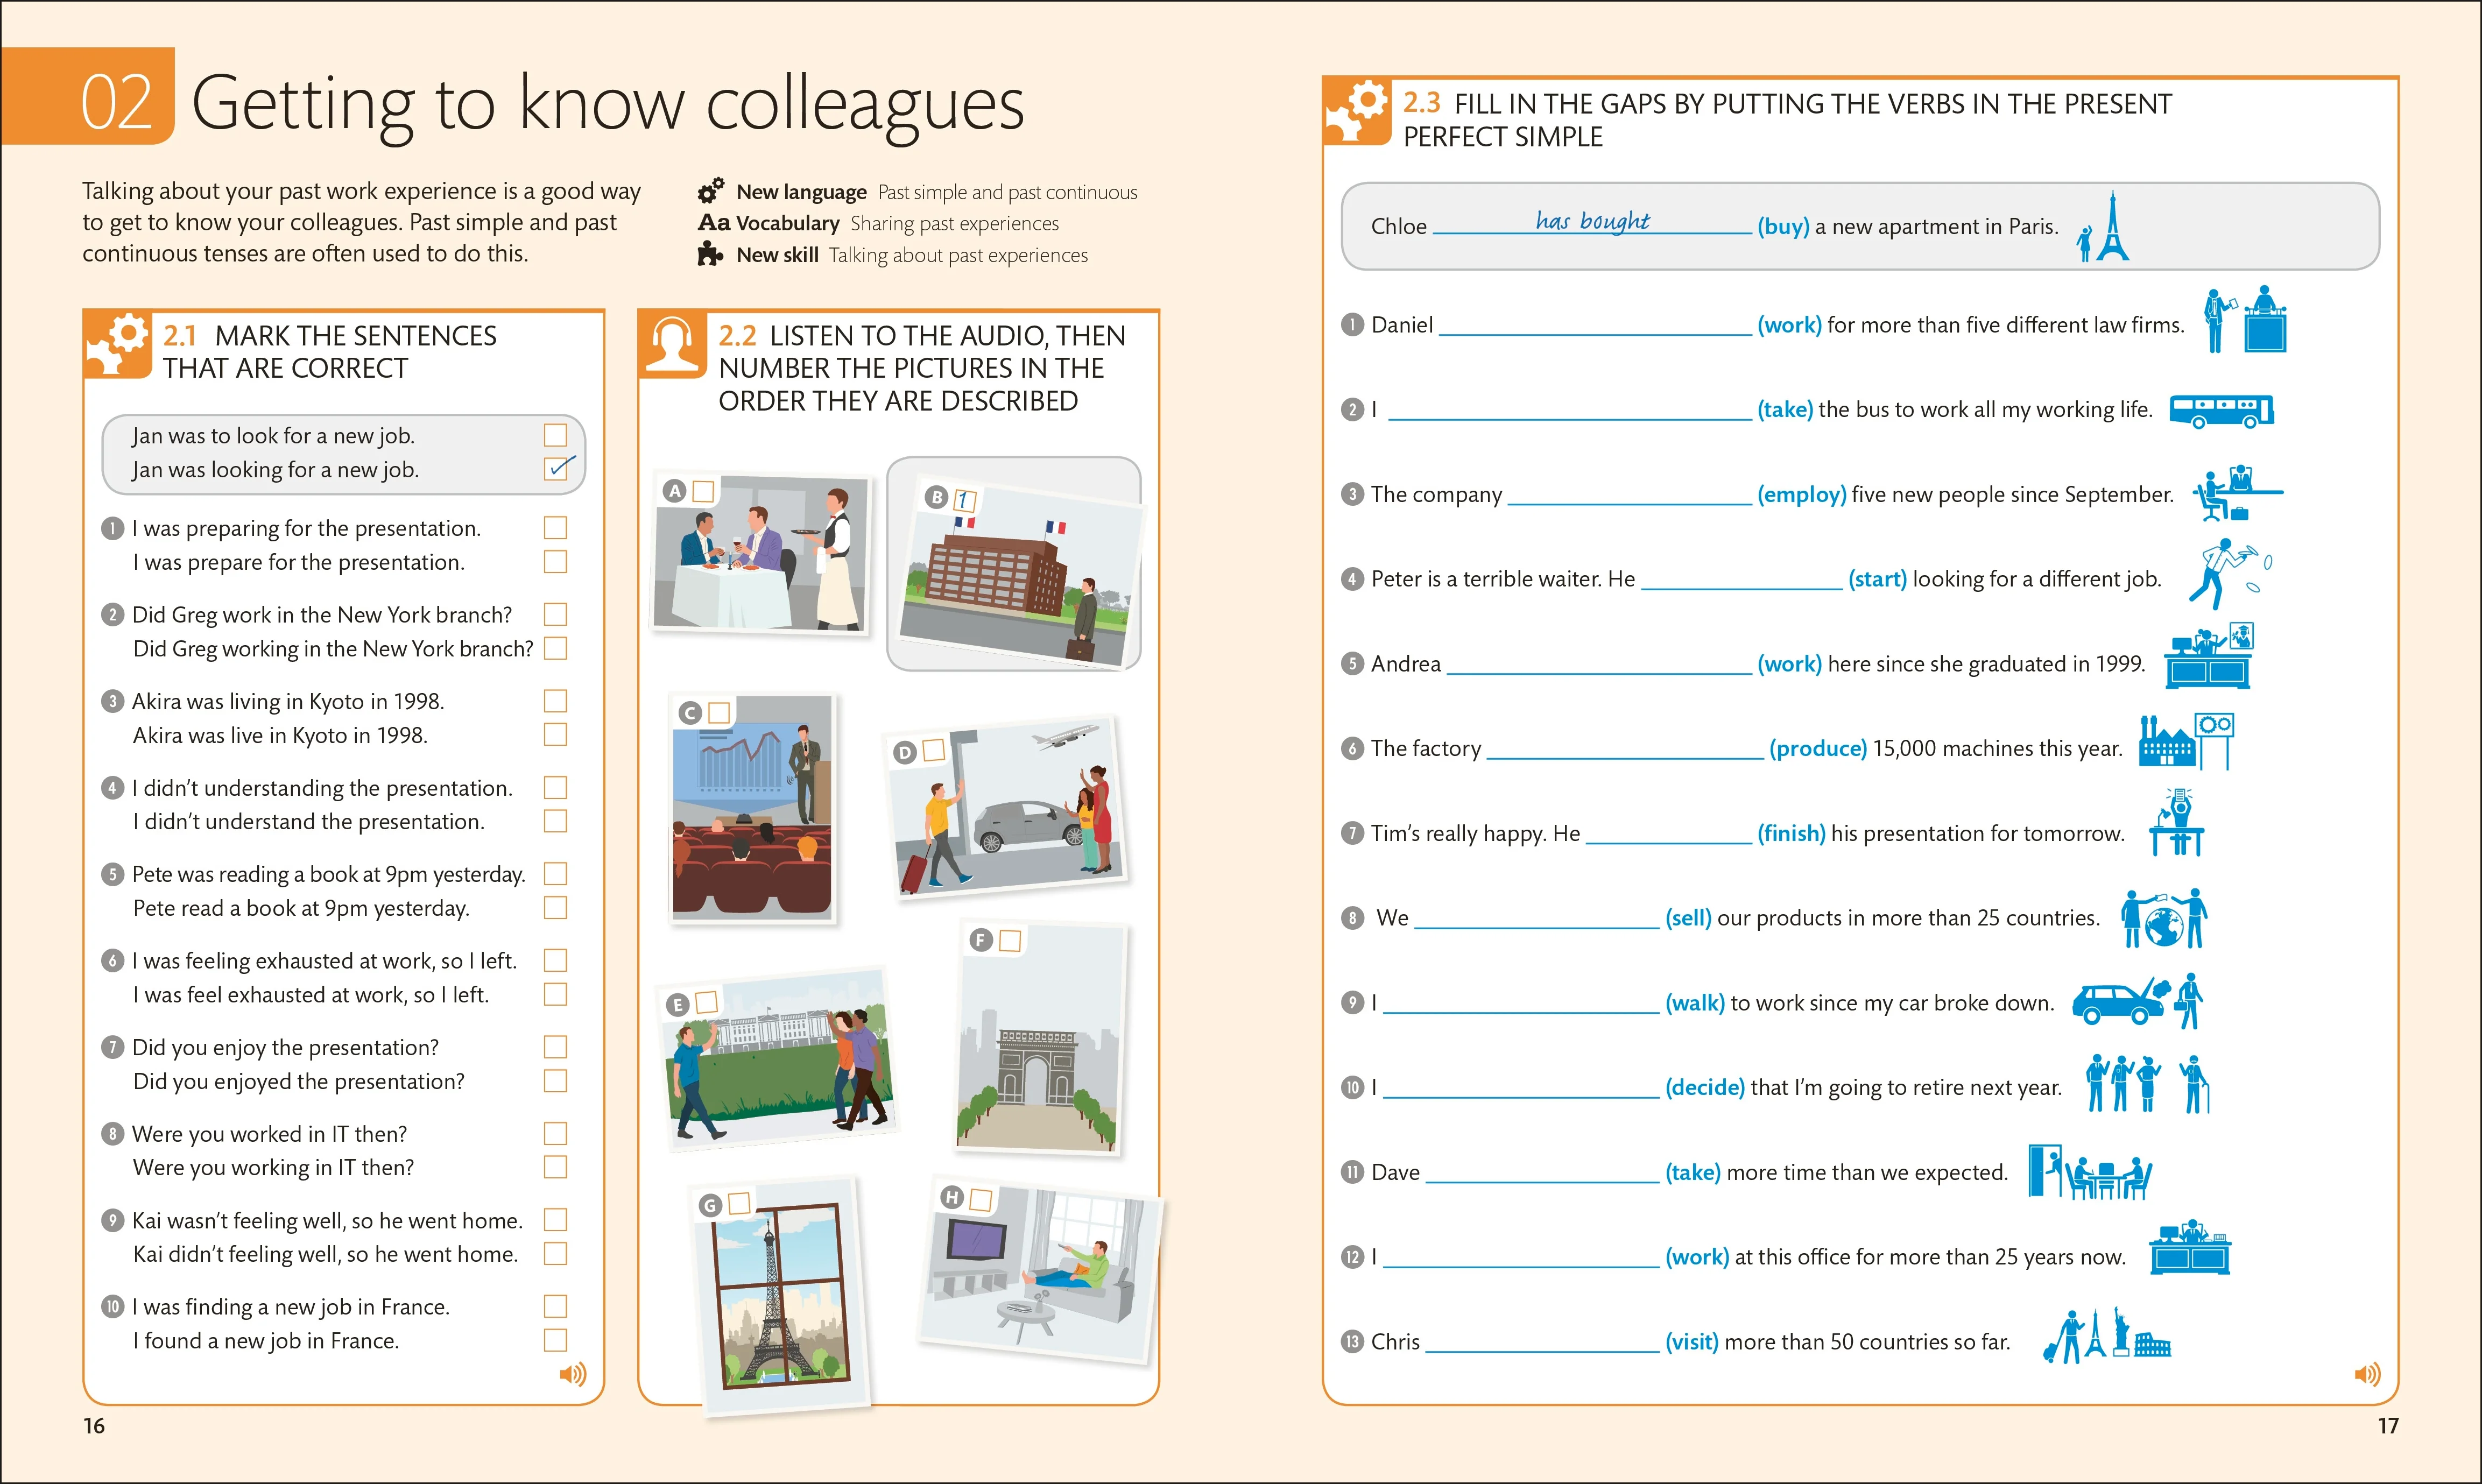Click the text 'Talking about past experiences'
This screenshot has height=1484, width=2482.
coord(958,255)
